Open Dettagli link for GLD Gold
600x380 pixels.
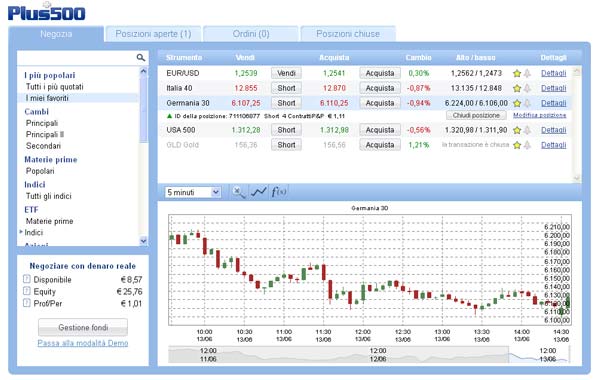pyautogui.click(x=553, y=145)
